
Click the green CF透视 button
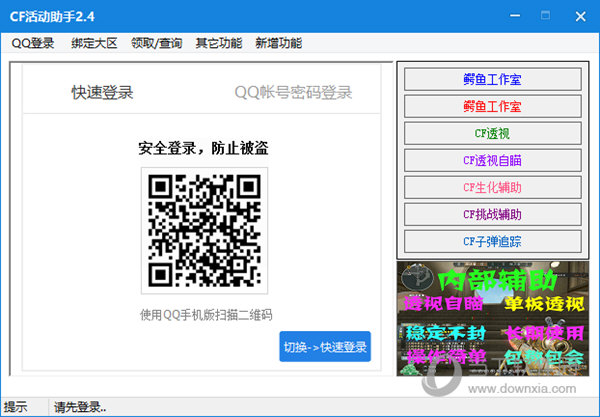click(492, 133)
